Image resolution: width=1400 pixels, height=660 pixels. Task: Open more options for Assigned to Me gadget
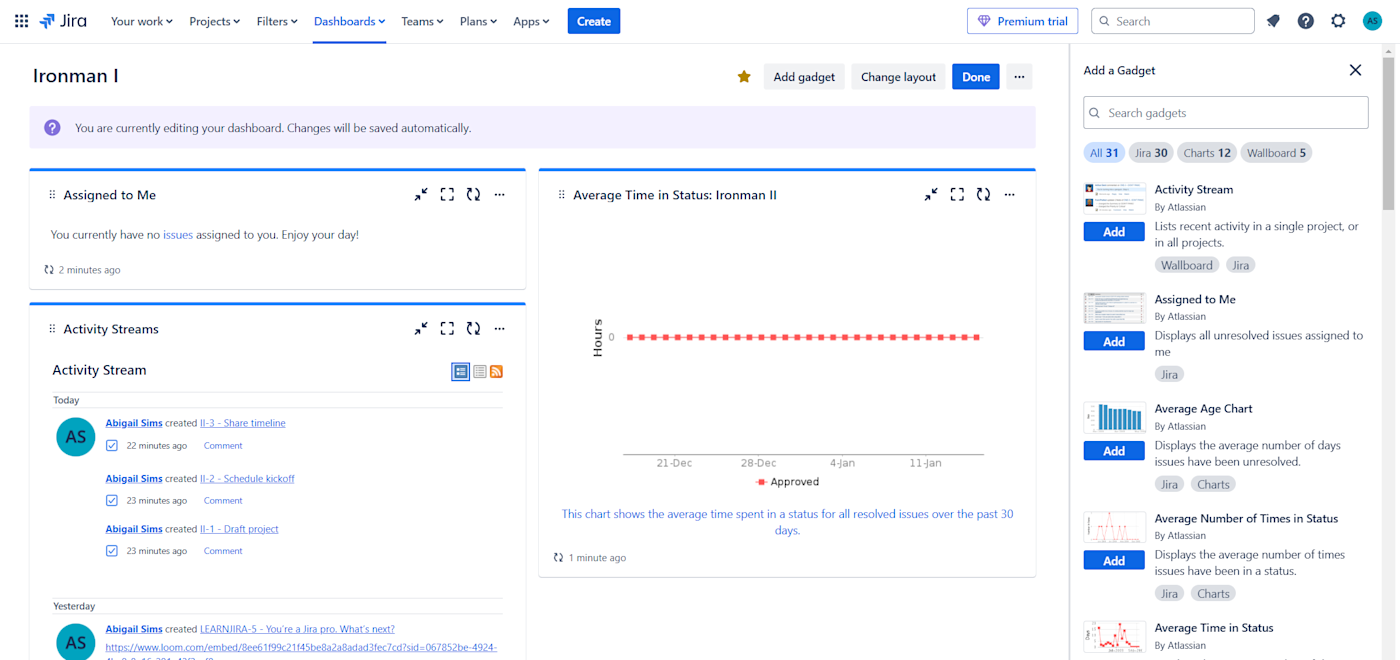click(x=500, y=195)
